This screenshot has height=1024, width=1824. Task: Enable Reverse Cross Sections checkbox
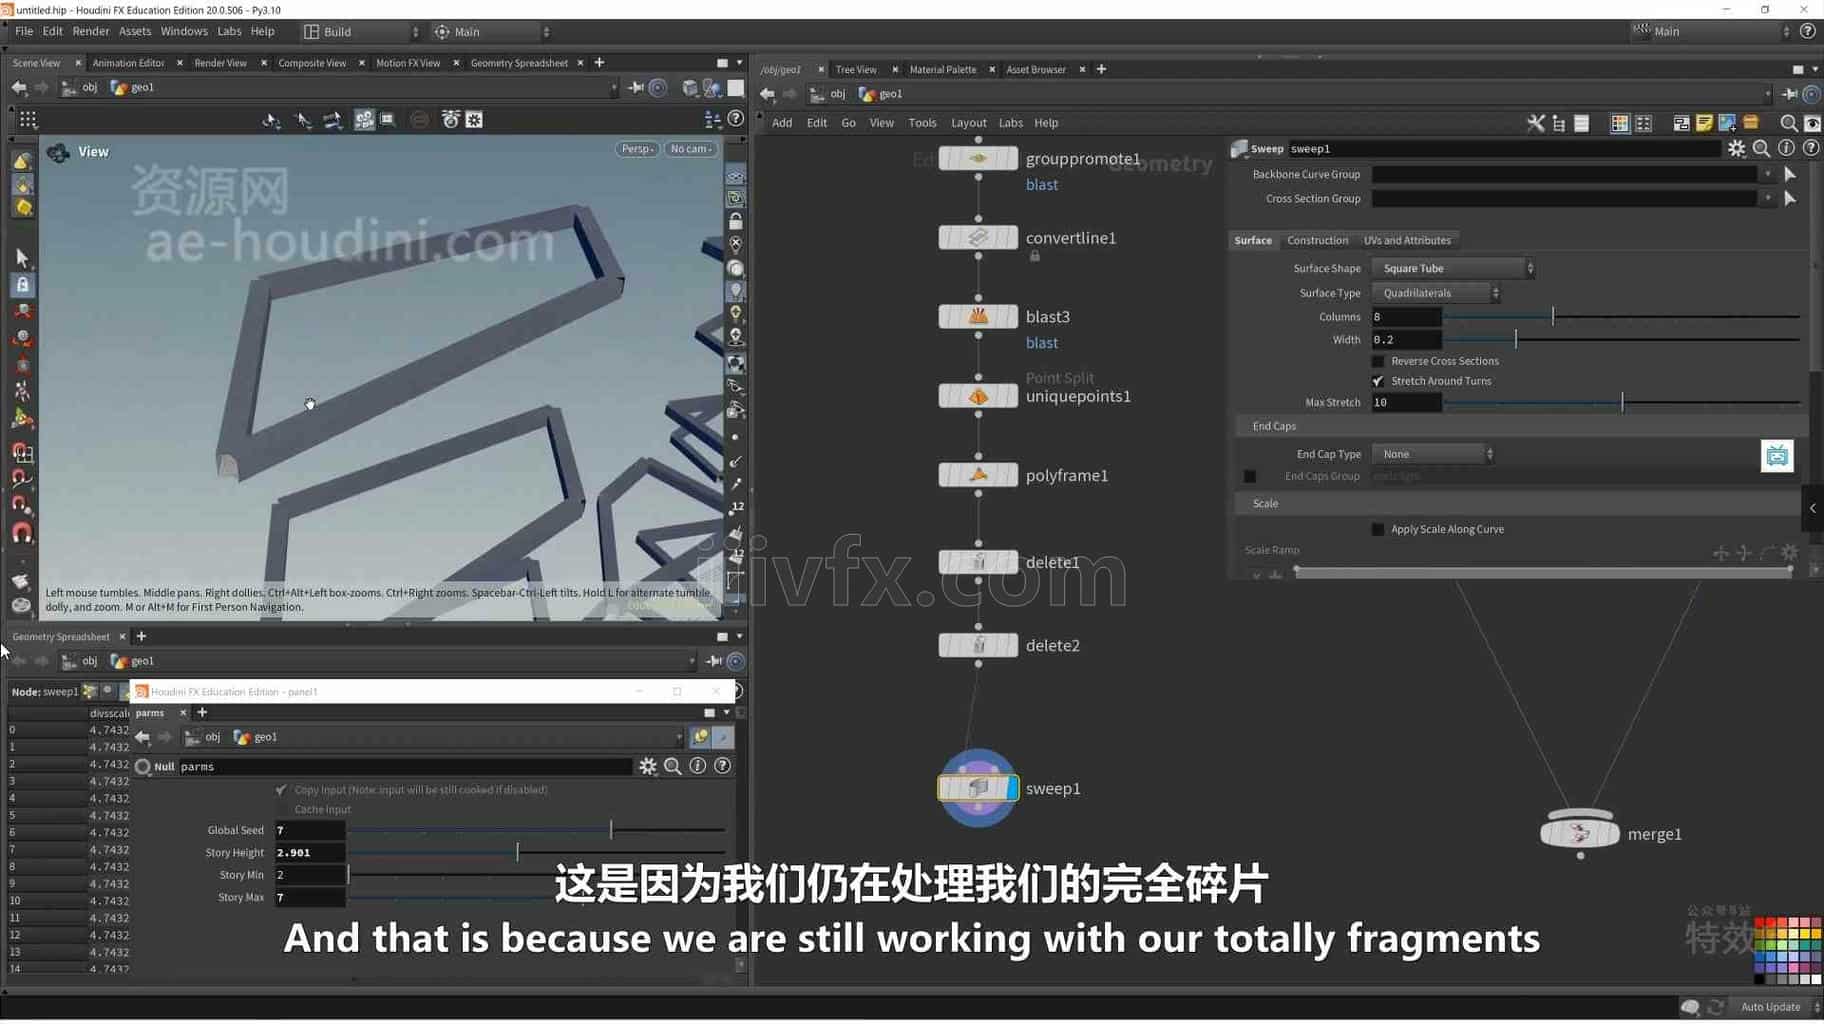(1378, 361)
